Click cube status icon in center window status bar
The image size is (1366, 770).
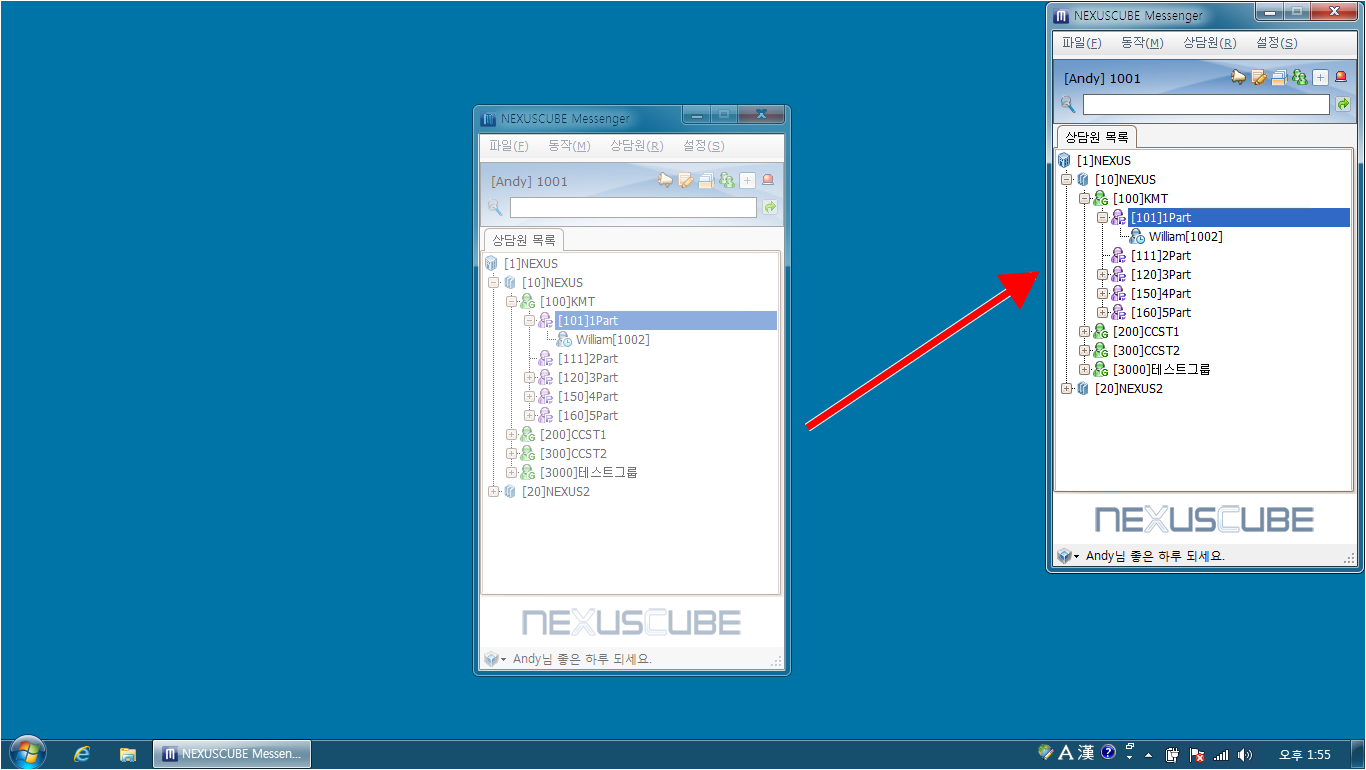click(491, 659)
